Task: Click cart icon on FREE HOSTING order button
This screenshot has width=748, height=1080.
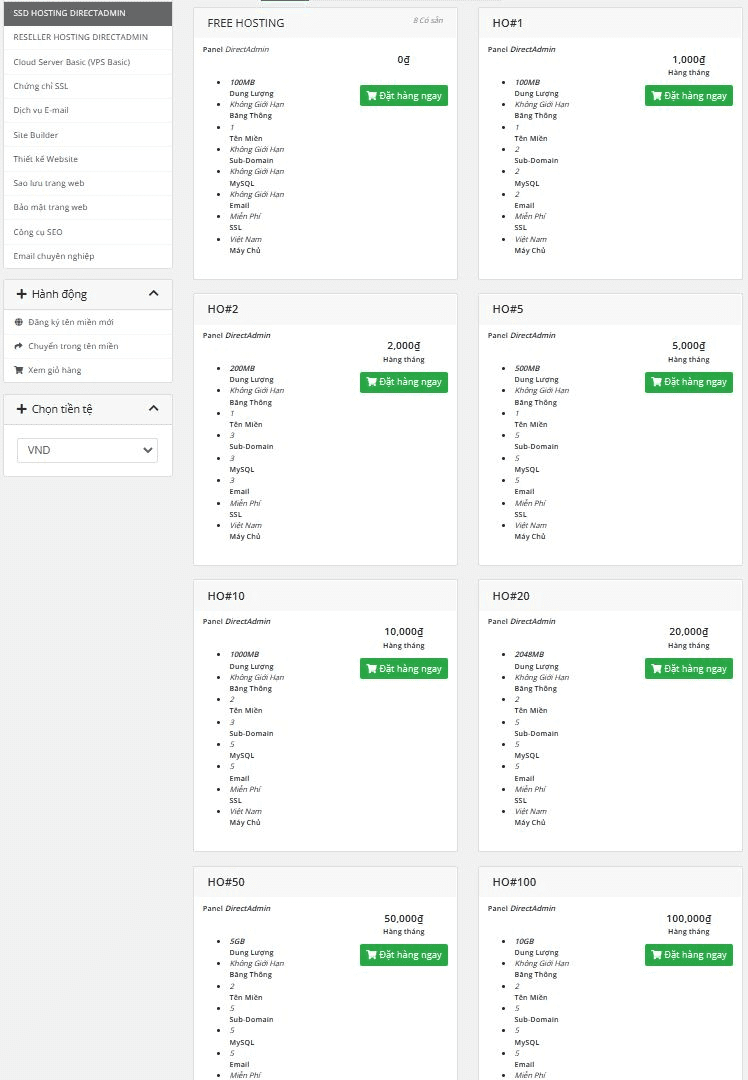Action: point(372,96)
